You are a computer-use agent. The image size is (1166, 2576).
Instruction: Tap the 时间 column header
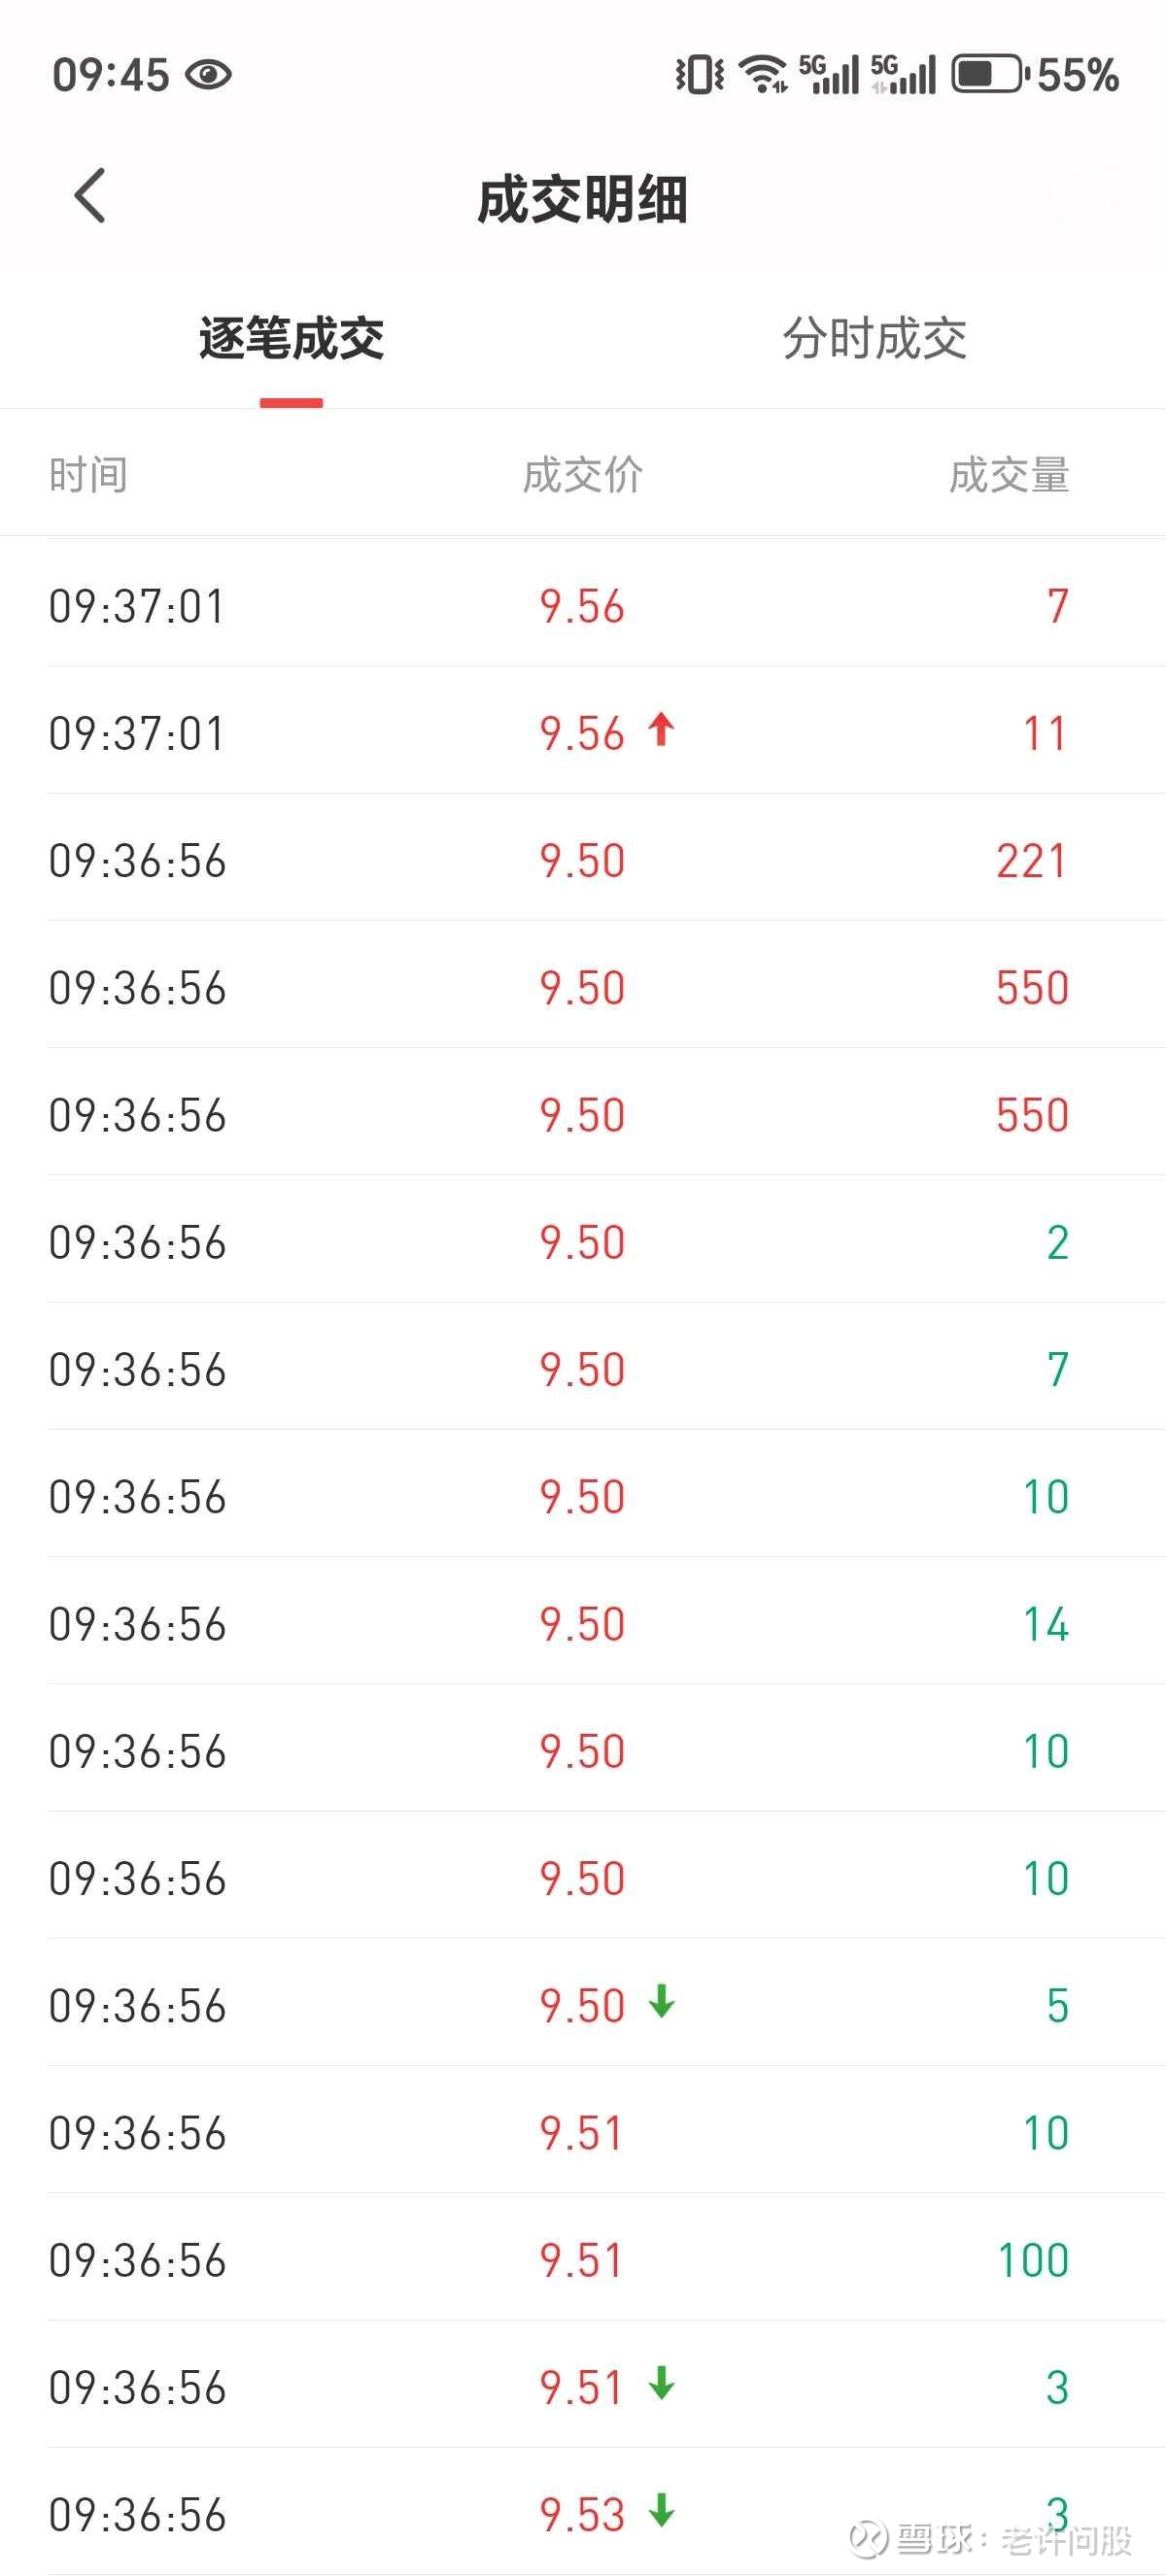pos(88,475)
